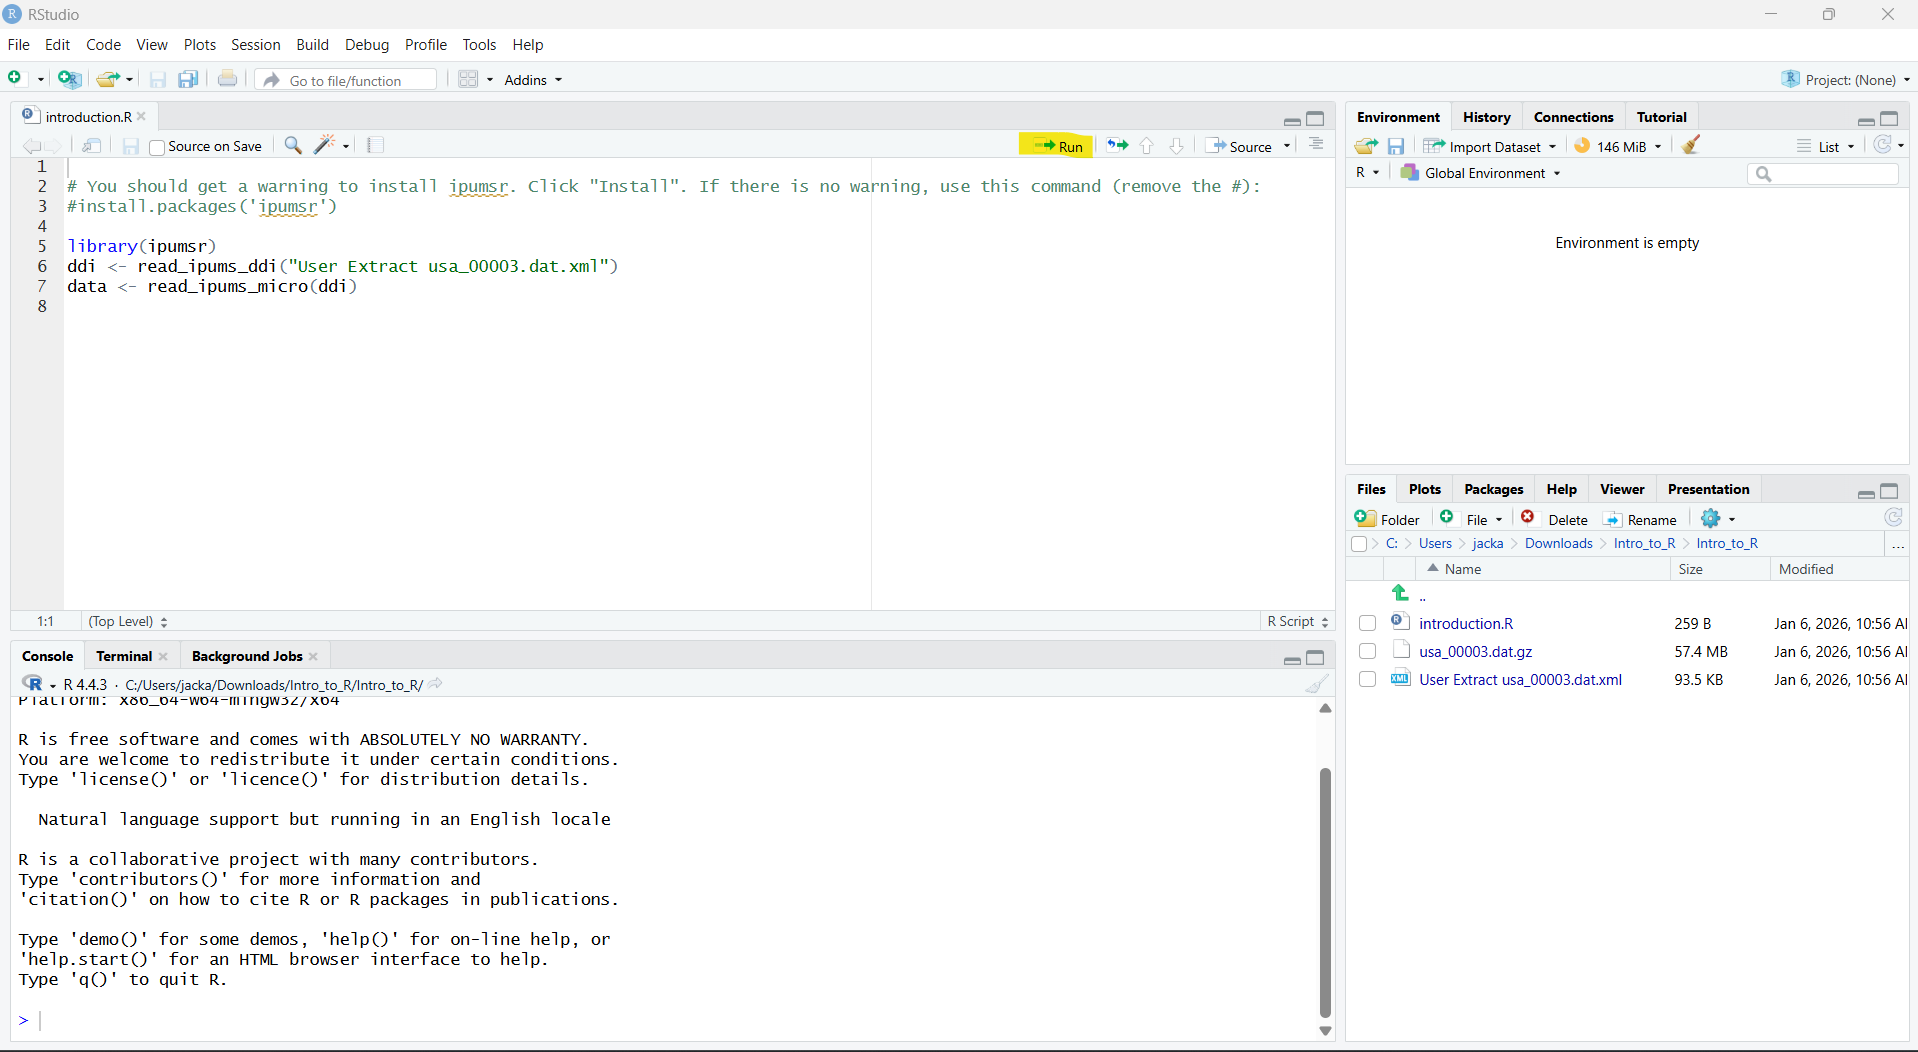The height and width of the screenshot is (1052, 1918).
Task: Click the Open File folder icon in main toolbar
Action: 108,79
